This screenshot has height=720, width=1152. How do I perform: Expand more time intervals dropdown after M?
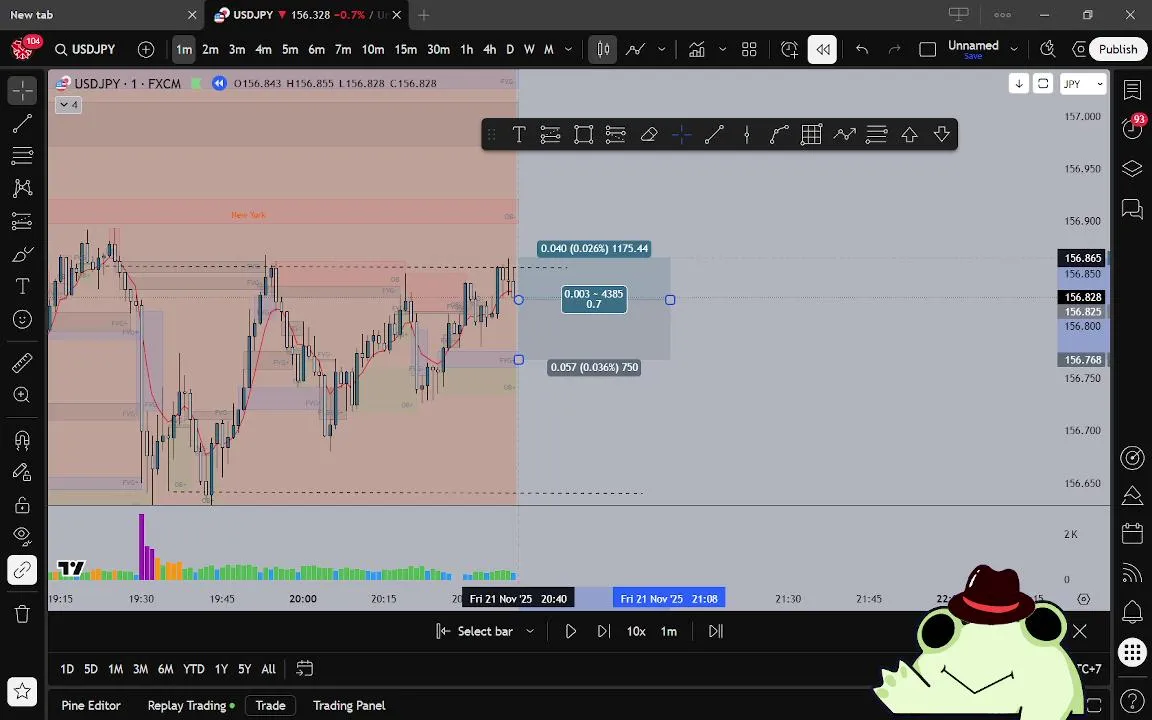(x=568, y=49)
